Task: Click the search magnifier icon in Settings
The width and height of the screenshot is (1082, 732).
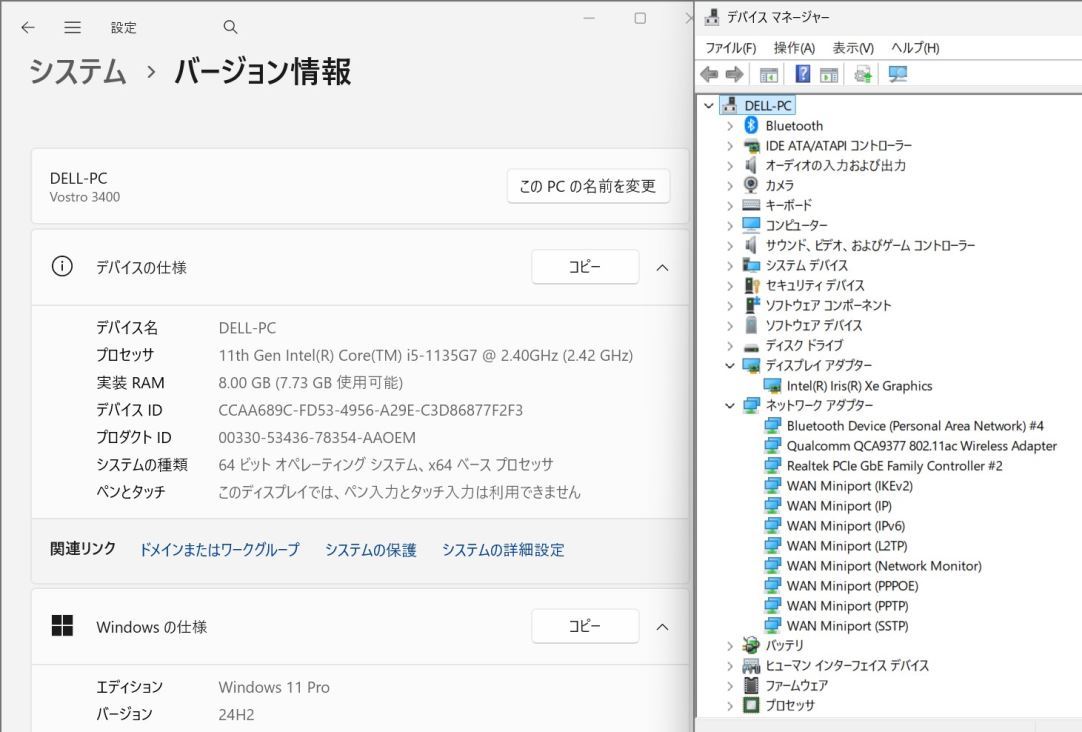Action: click(230, 27)
